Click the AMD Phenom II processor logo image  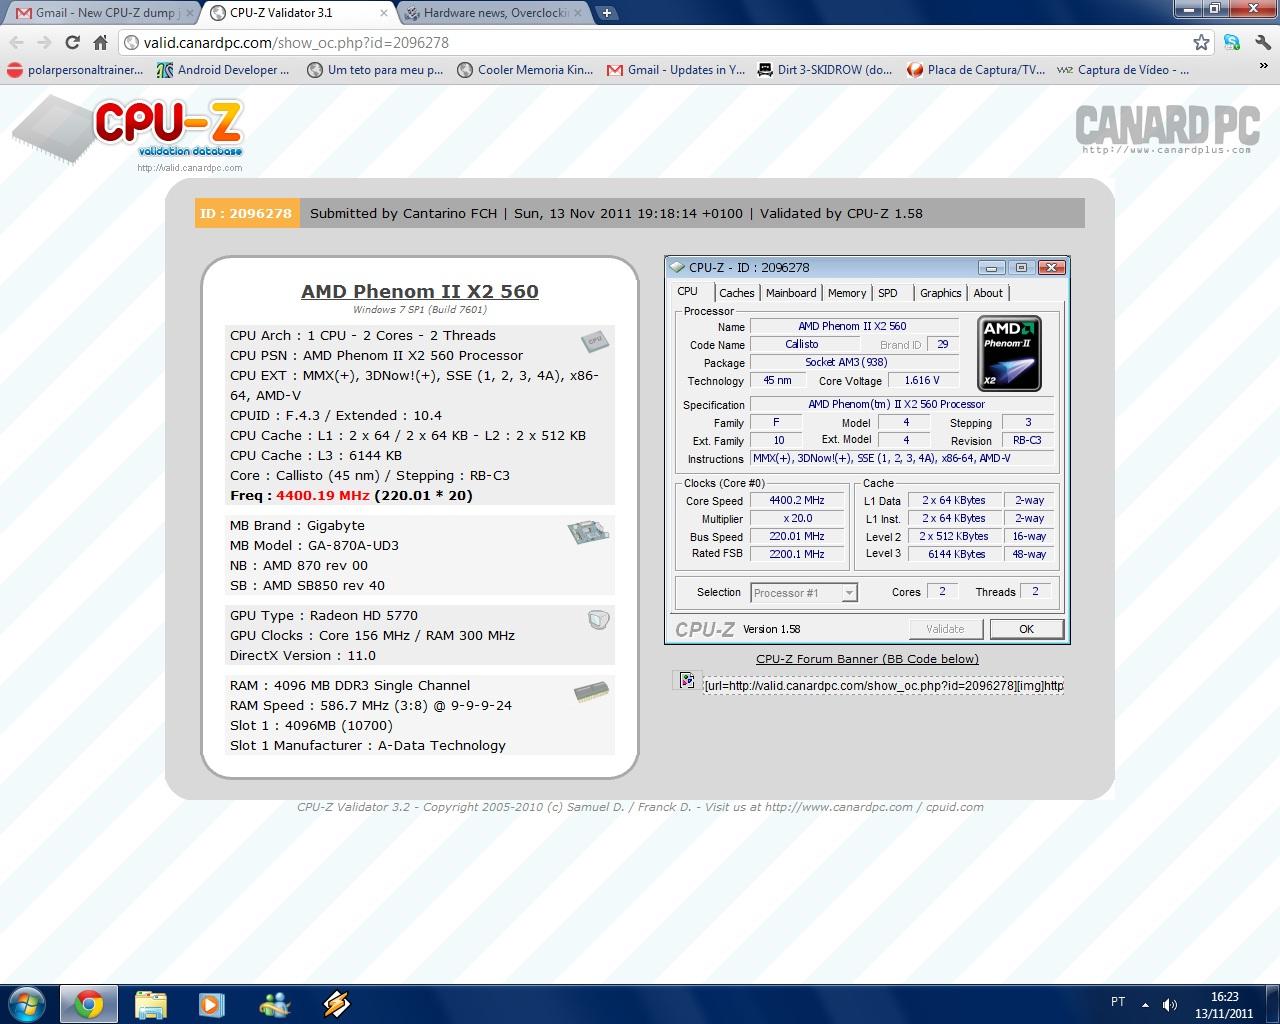[1009, 353]
